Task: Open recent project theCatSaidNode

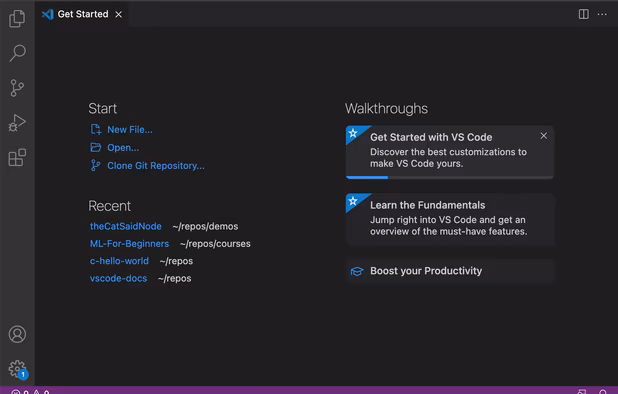Action: point(126,226)
